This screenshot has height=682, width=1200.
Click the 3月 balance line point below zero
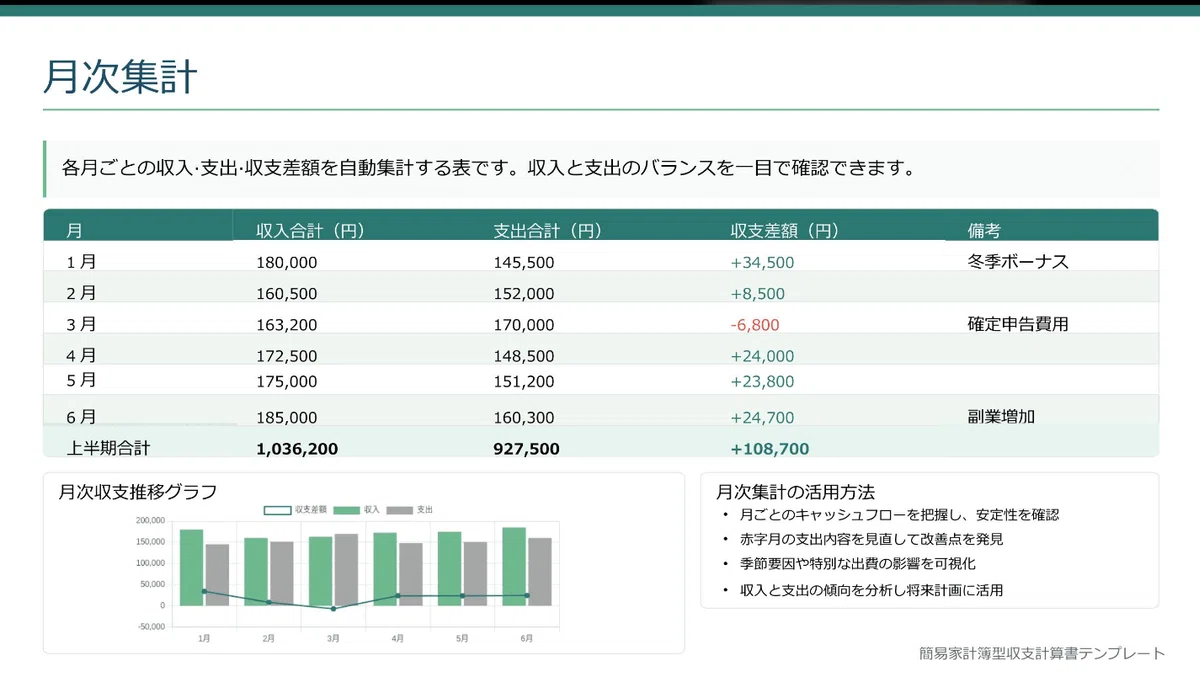(x=333, y=608)
